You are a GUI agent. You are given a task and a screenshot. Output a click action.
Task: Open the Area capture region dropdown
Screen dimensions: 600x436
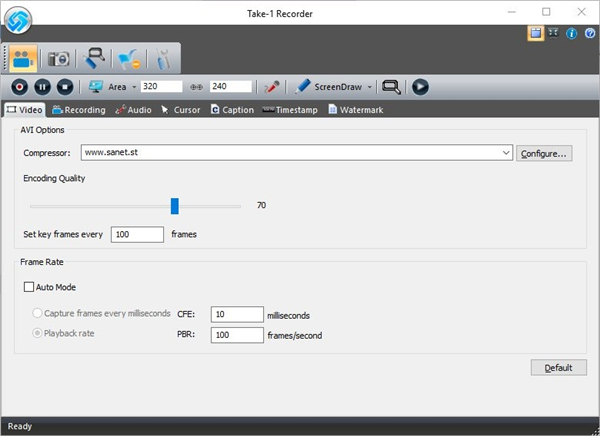coord(133,87)
